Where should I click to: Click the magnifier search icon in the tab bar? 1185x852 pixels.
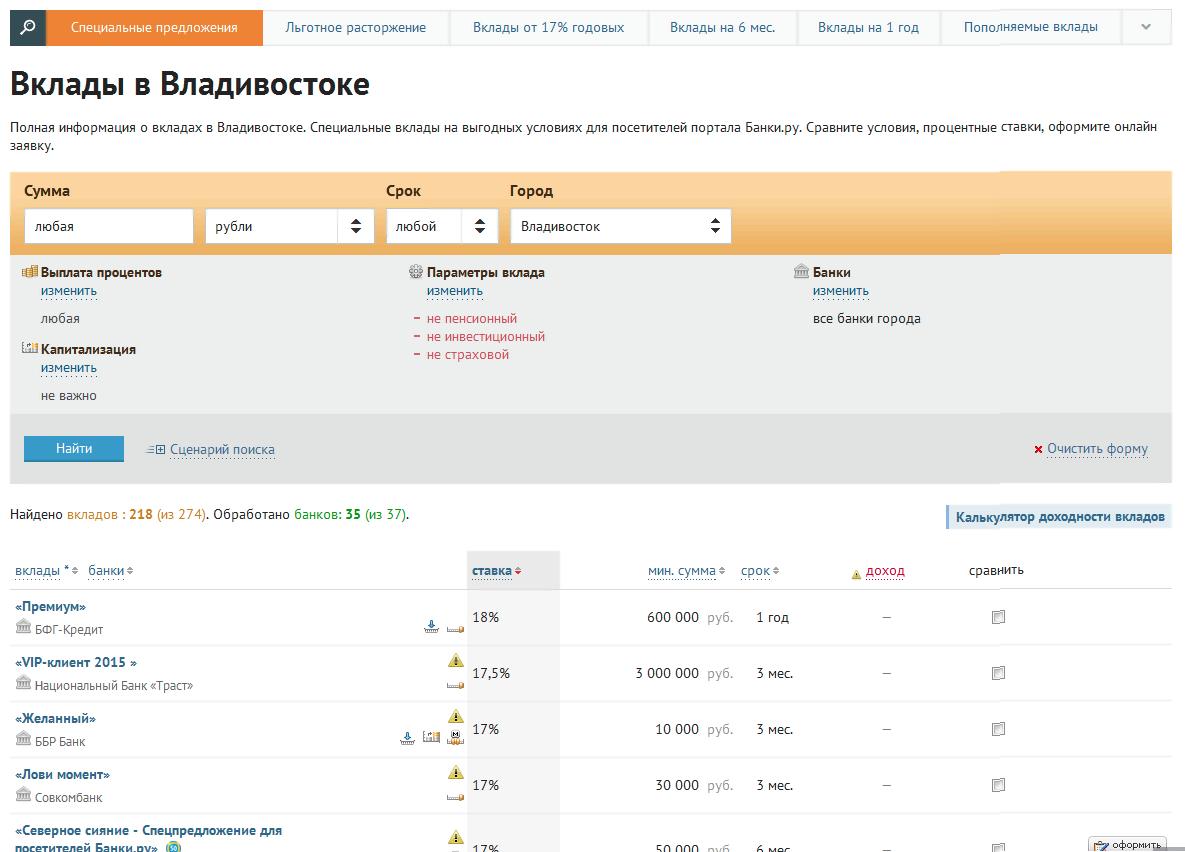pyautogui.click(x=28, y=28)
